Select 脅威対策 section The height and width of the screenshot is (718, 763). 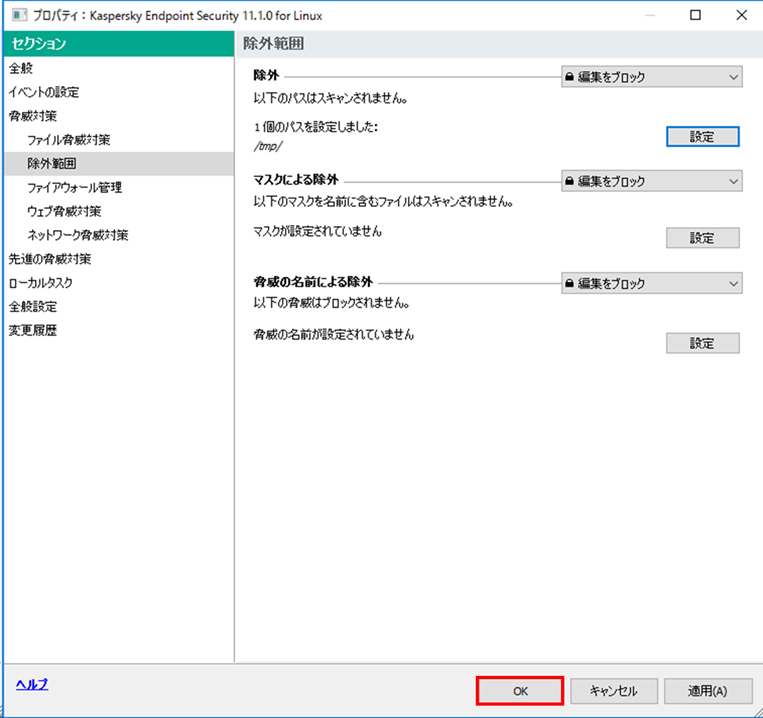(119, 116)
